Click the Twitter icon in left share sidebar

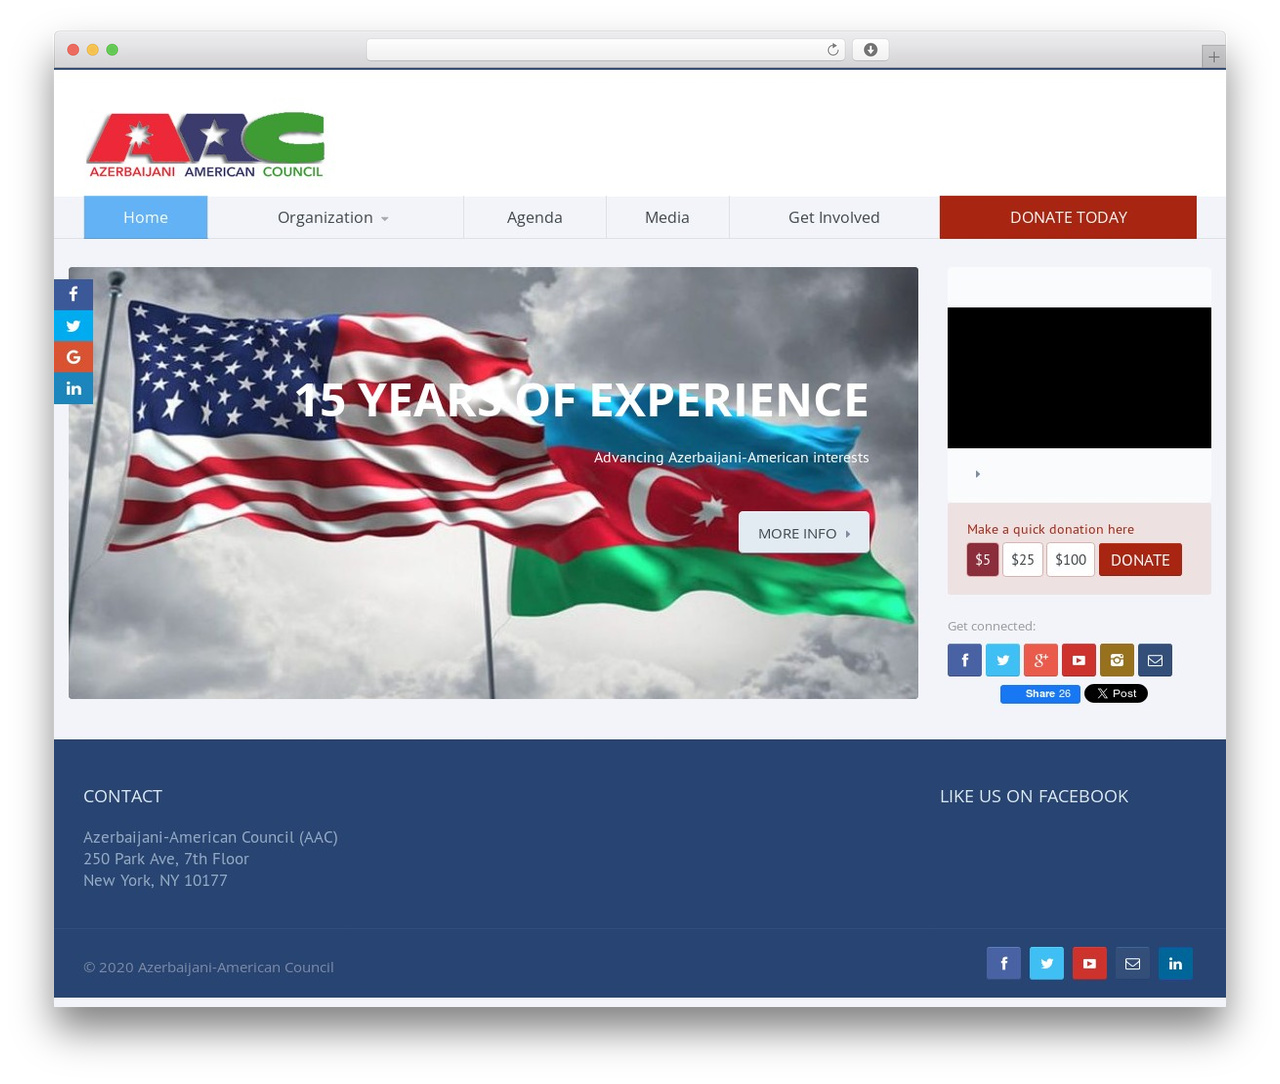click(73, 326)
